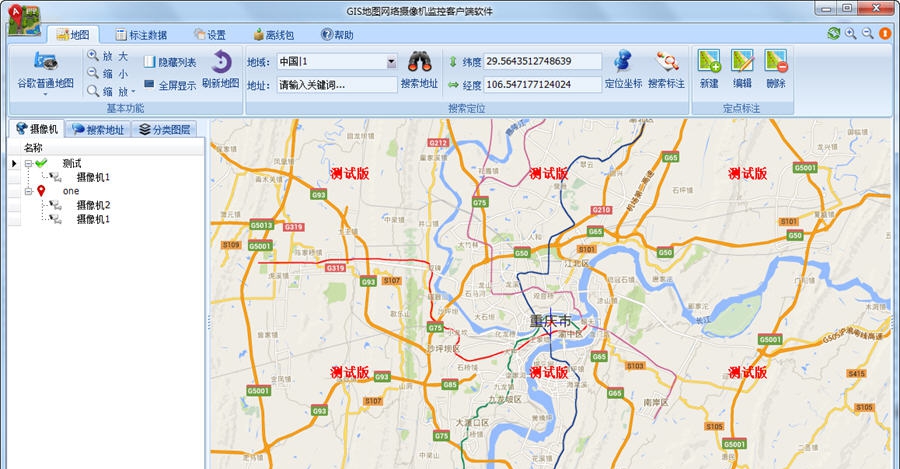Select the 搜索地址 side panel tab
The image size is (900, 469).
98,130
